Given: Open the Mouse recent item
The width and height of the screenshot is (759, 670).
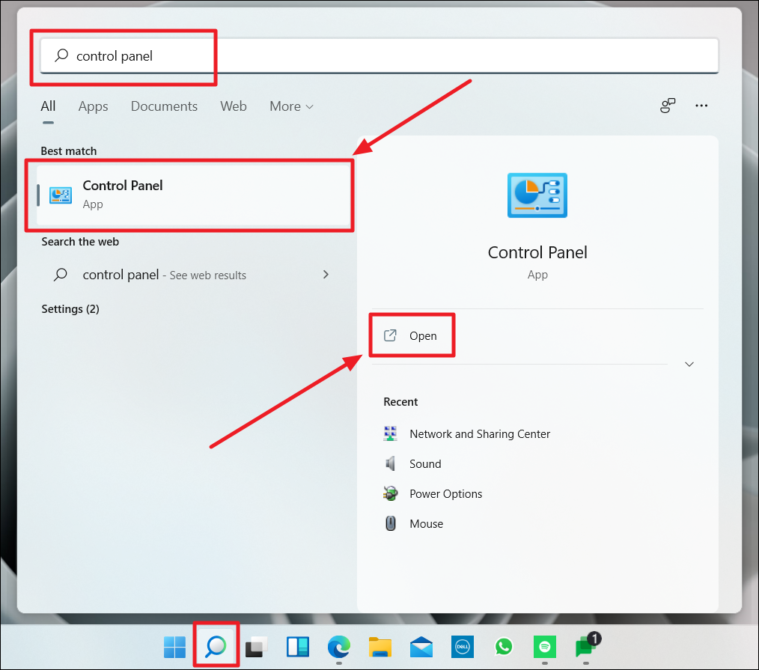Looking at the screenshot, I should pos(426,524).
